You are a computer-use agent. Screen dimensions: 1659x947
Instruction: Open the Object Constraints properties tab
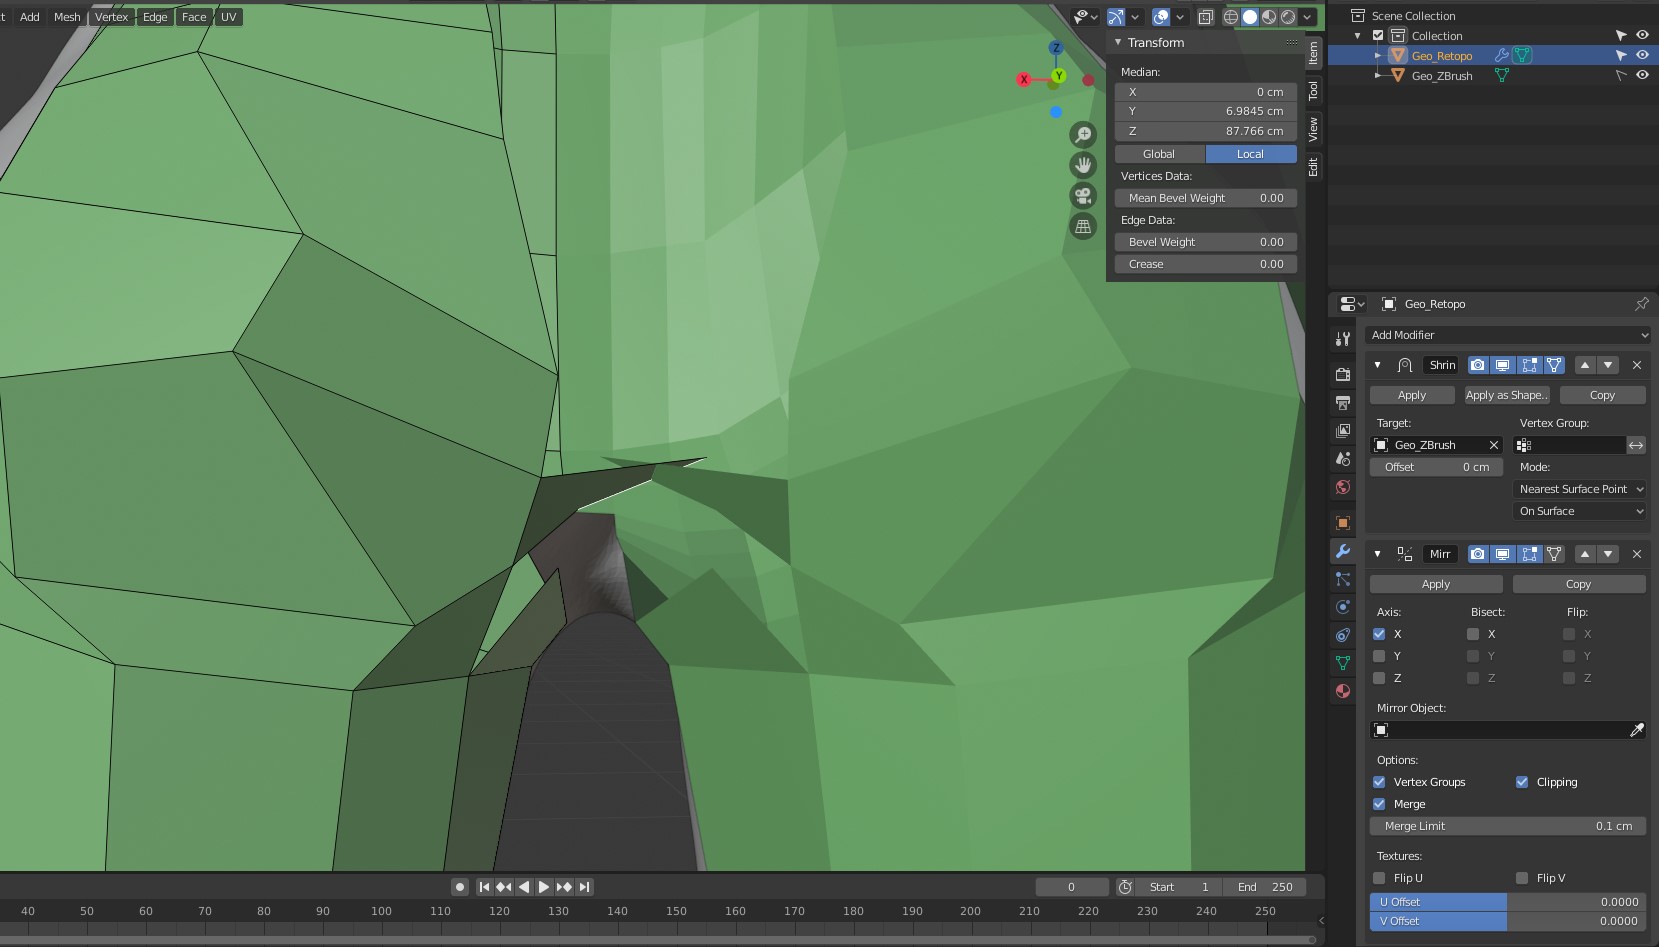pyautogui.click(x=1343, y=635)
